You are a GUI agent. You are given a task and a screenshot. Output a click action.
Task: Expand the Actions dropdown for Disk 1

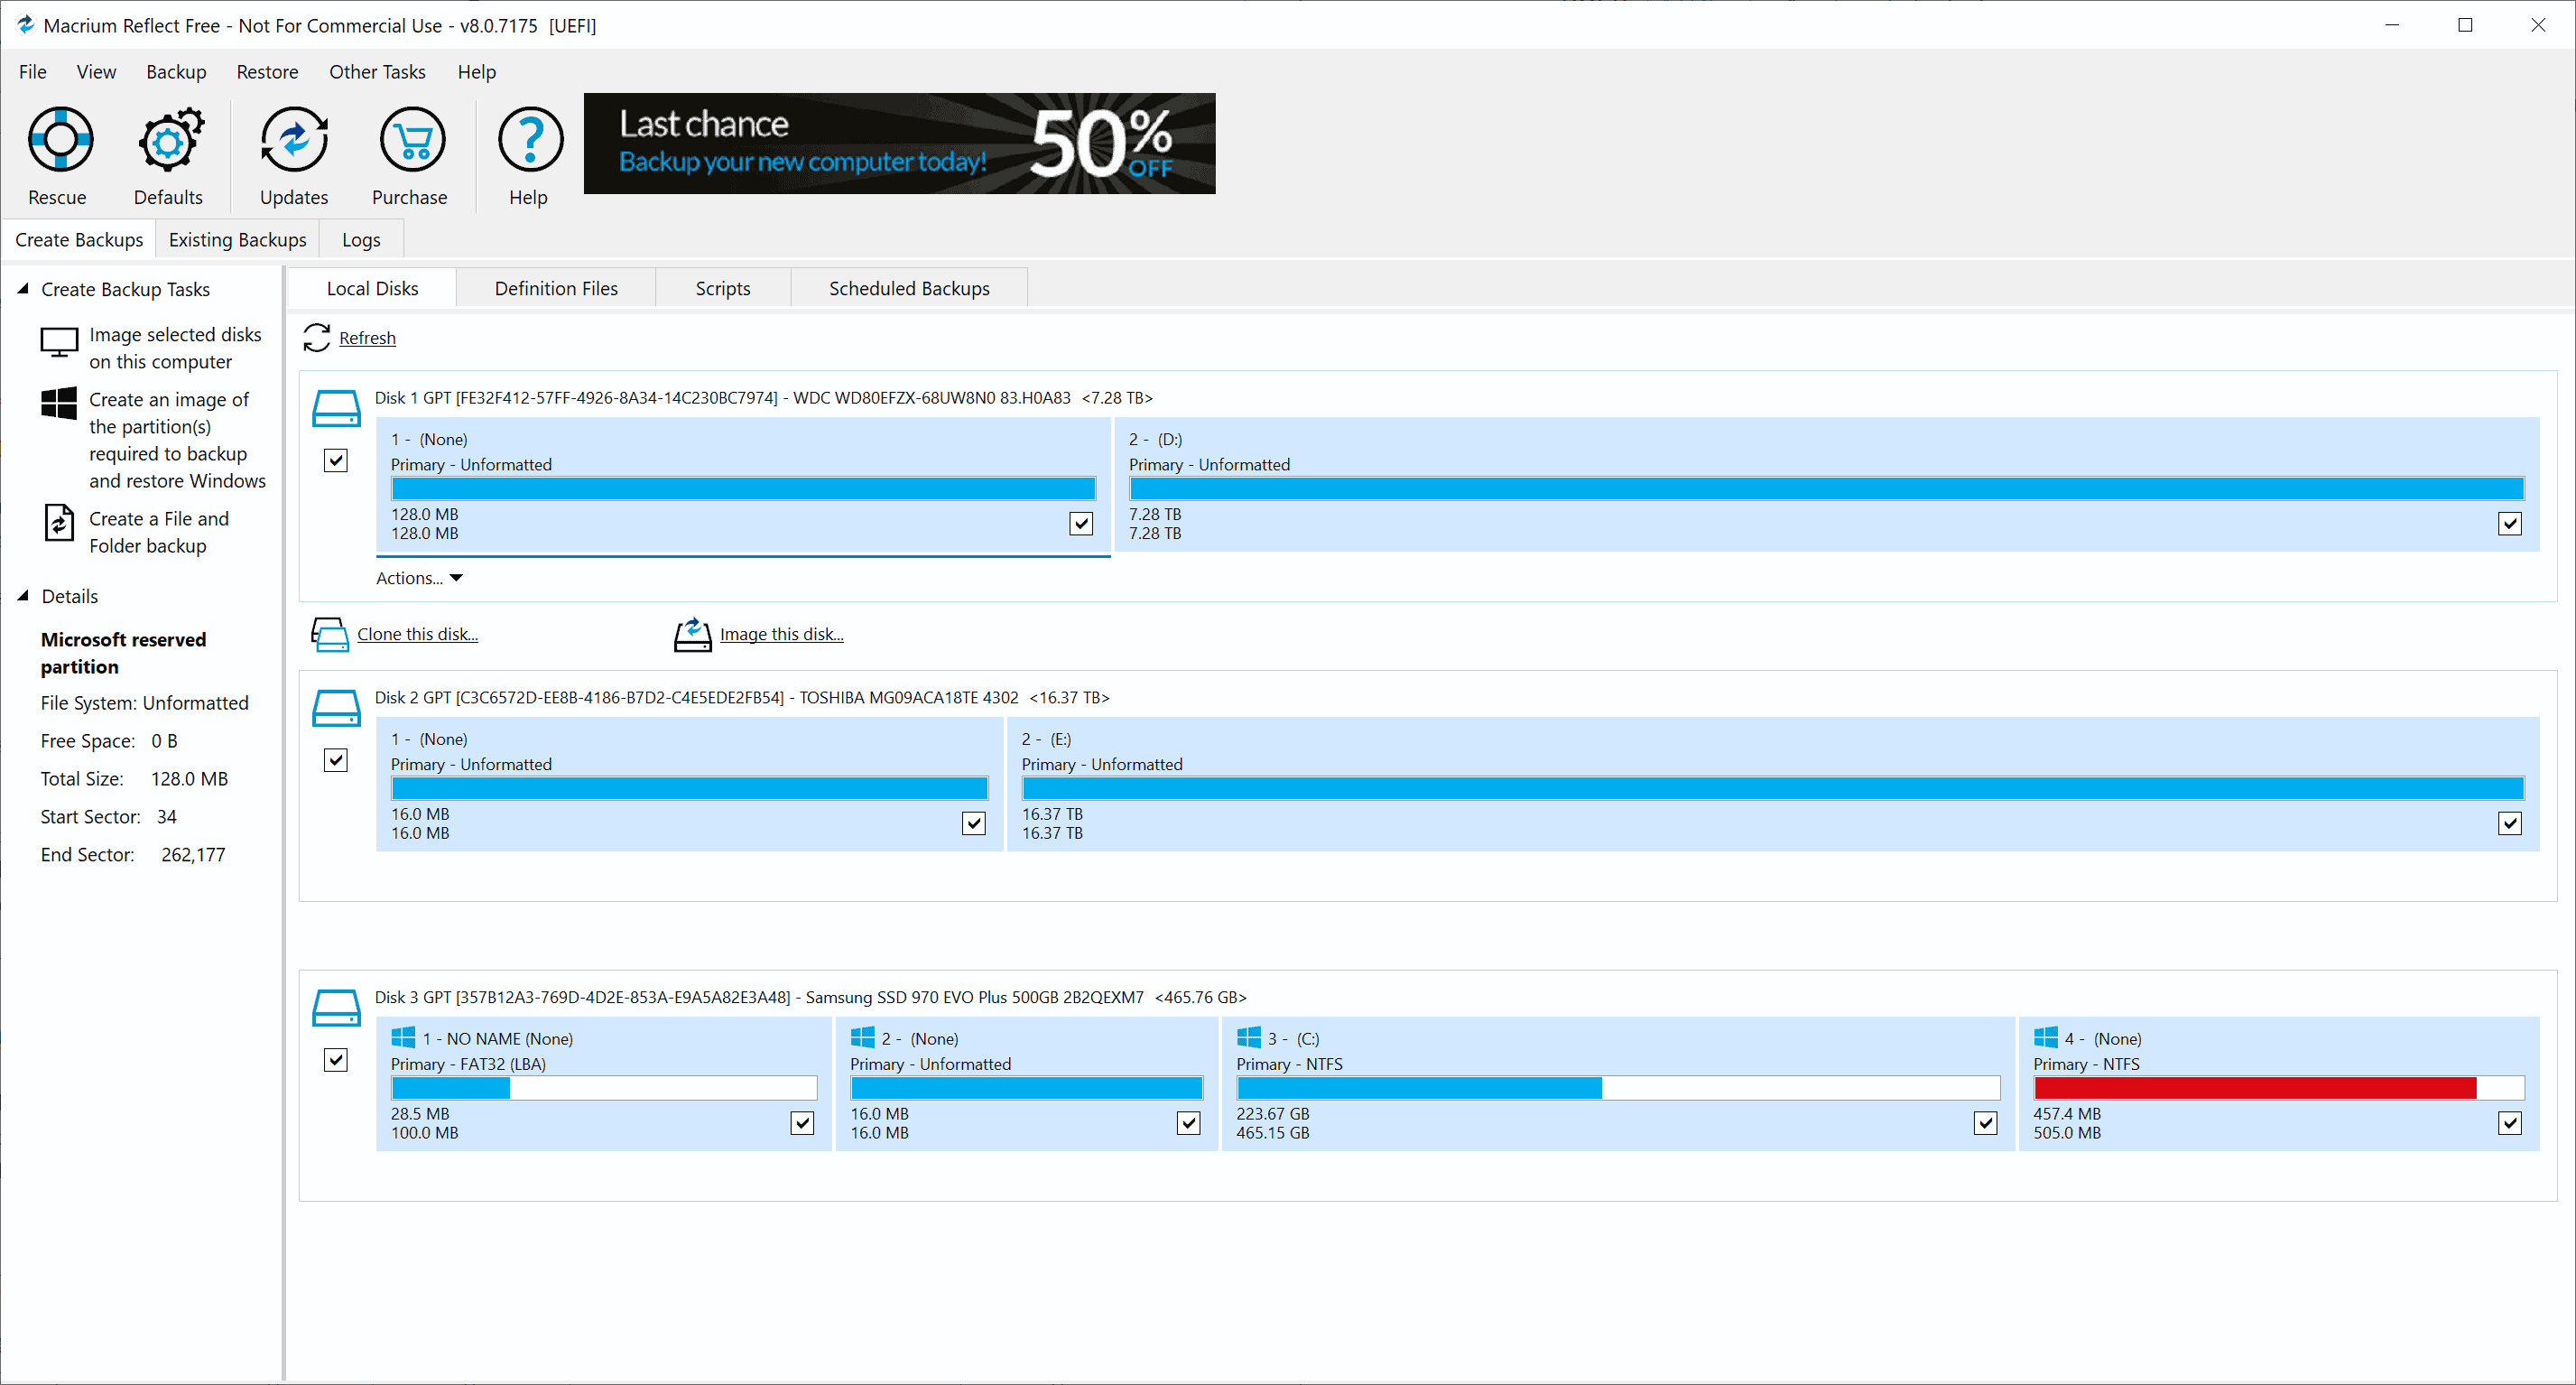click(420, 577)
